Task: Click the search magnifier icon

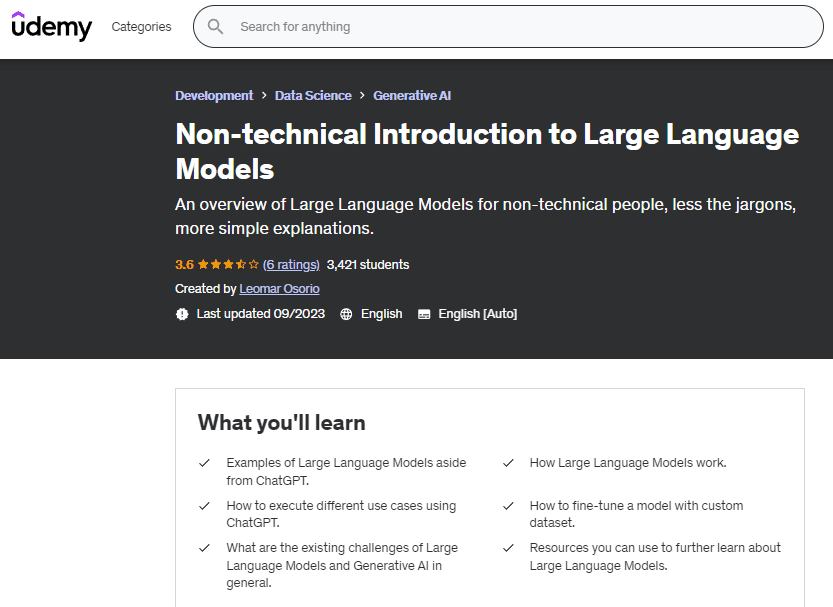Action: pyautogui.click(x=215, y=27)
